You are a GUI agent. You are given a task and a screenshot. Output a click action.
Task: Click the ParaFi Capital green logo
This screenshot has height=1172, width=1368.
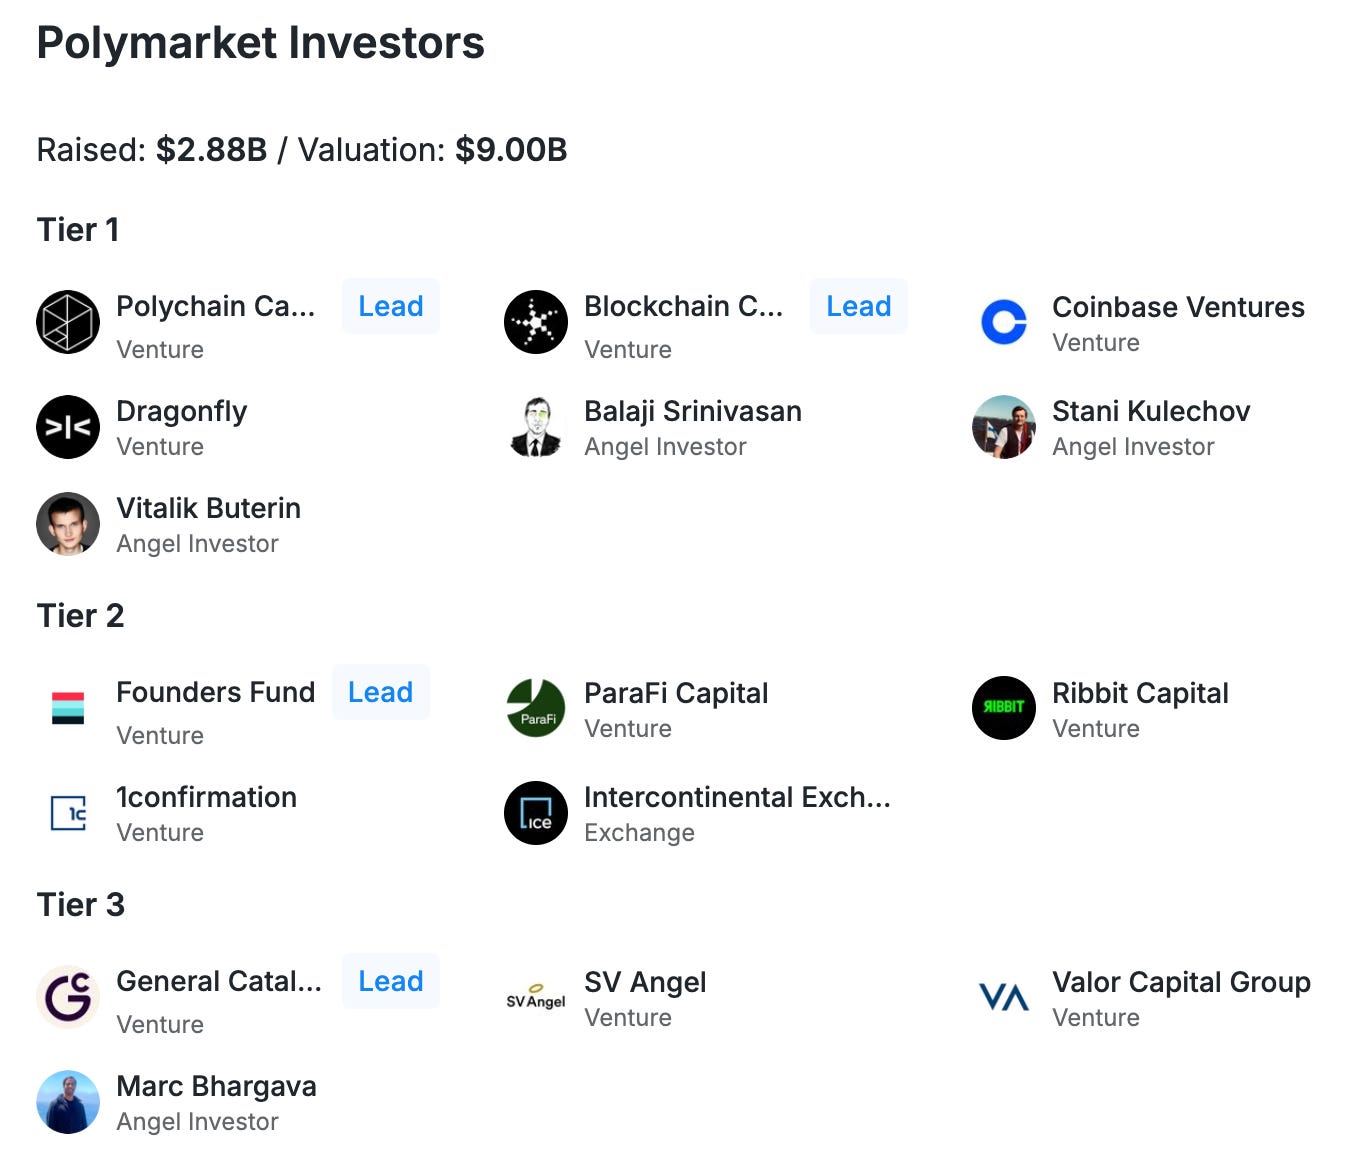(536, 708)
